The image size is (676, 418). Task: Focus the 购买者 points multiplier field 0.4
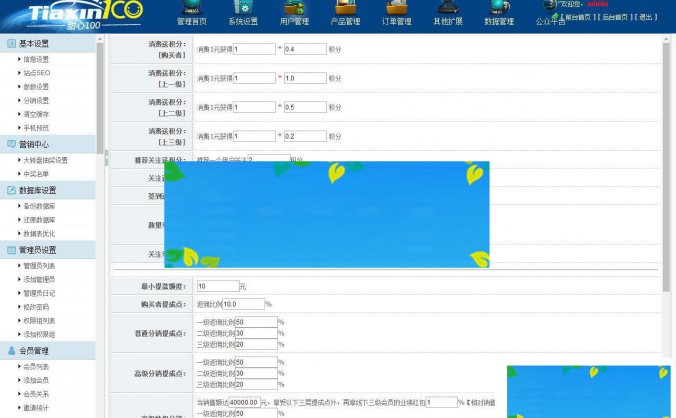click(x=305, y=49)
